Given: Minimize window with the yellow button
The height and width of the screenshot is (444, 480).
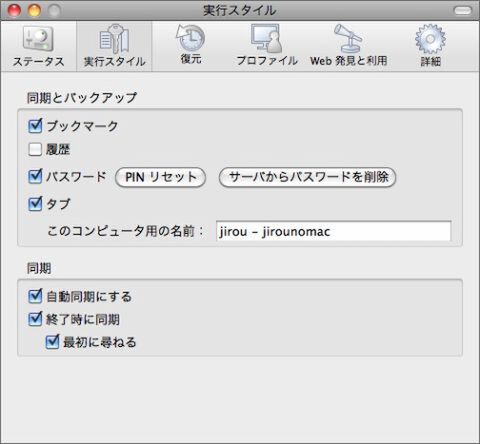Looking at the screenshot, I should coord(34,10).
